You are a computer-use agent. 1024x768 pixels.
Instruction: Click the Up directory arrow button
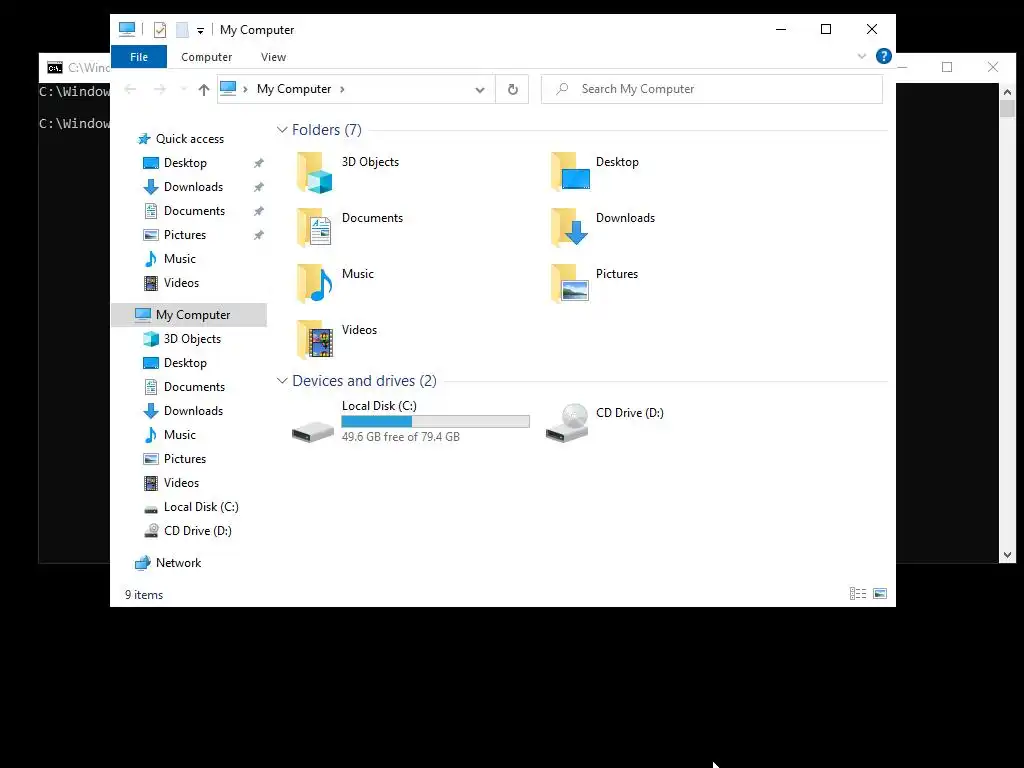click(204, 89)
